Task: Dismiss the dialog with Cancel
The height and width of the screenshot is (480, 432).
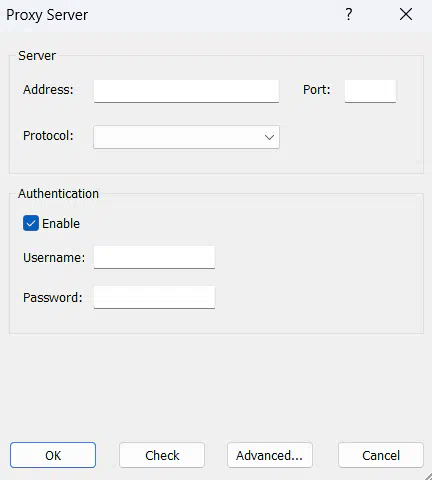Action: [381, 455]
